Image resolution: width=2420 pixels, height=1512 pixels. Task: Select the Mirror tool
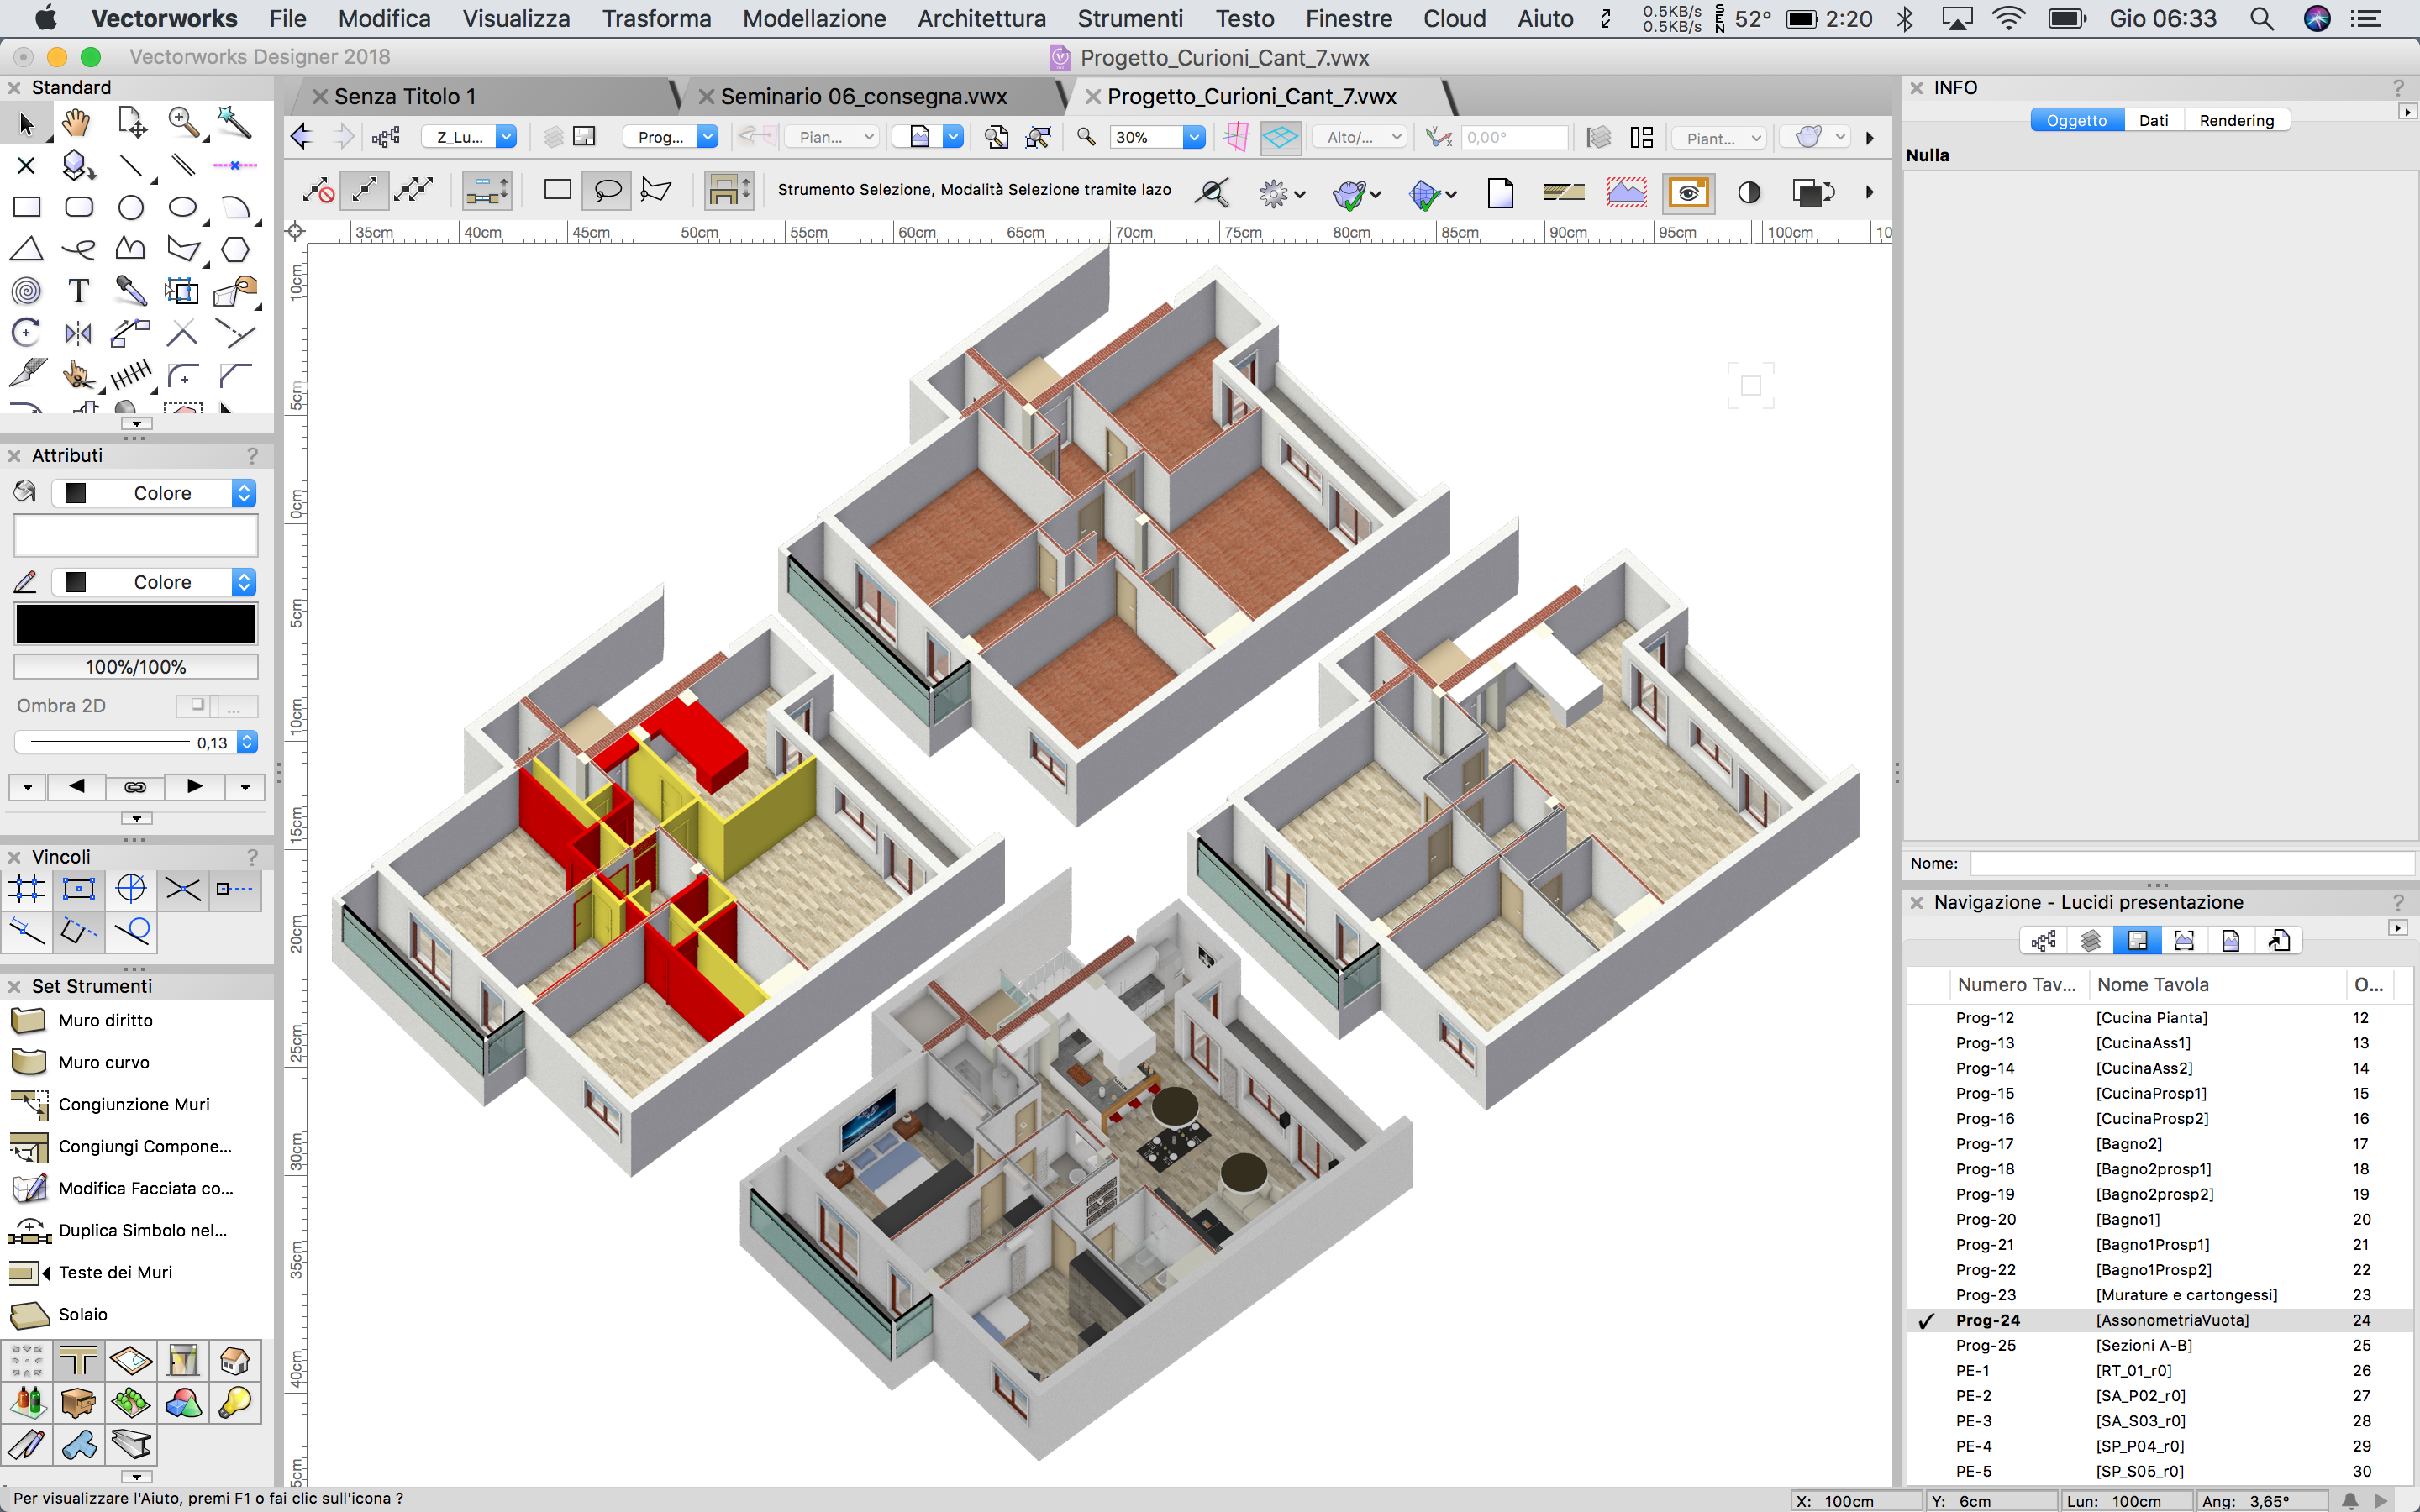pyautogui.click(x=78, y=333)
